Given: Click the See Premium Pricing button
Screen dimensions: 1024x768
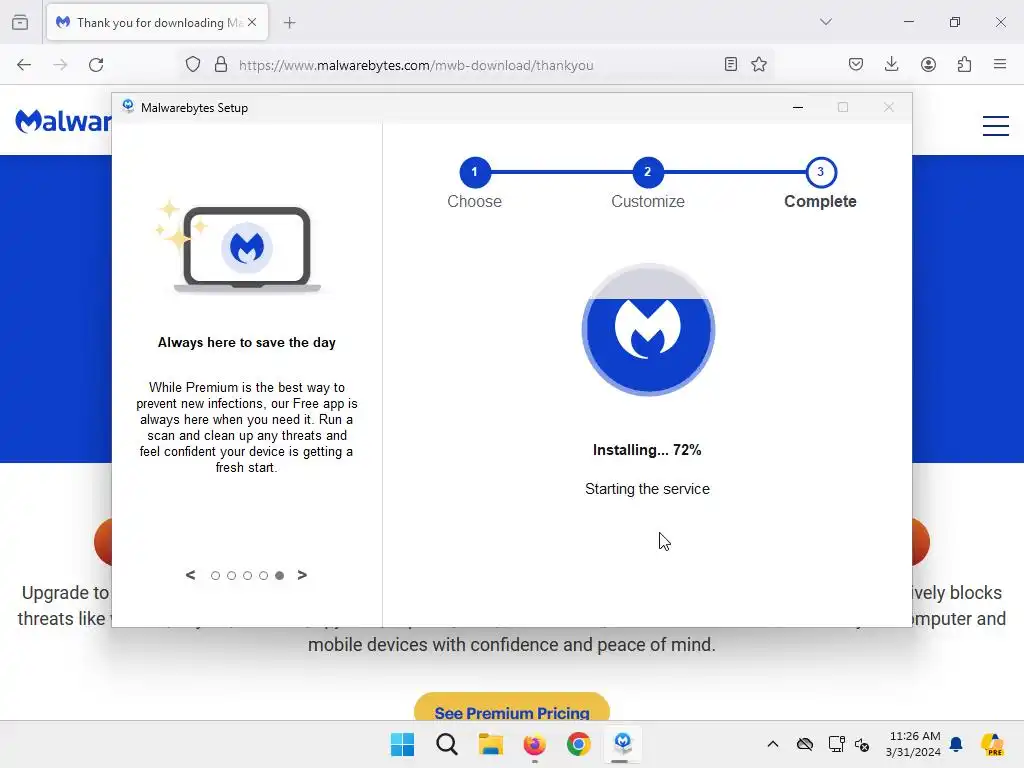Looking at the screenshot, I should pyautogui.click(x=512, y=708).
